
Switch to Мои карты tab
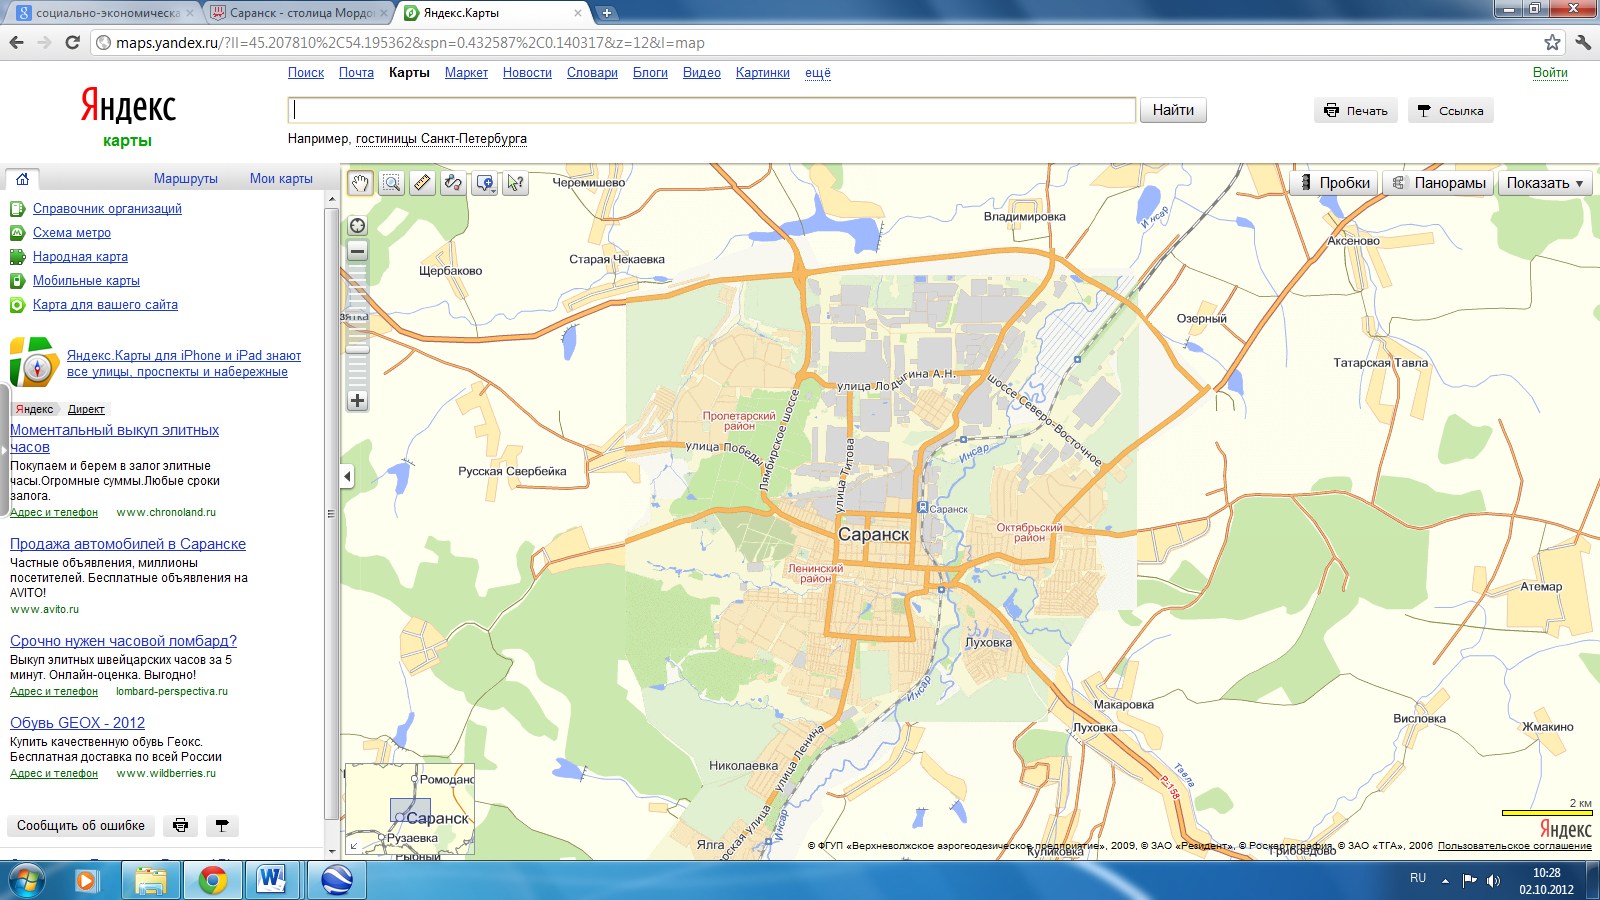coord(281,179)
